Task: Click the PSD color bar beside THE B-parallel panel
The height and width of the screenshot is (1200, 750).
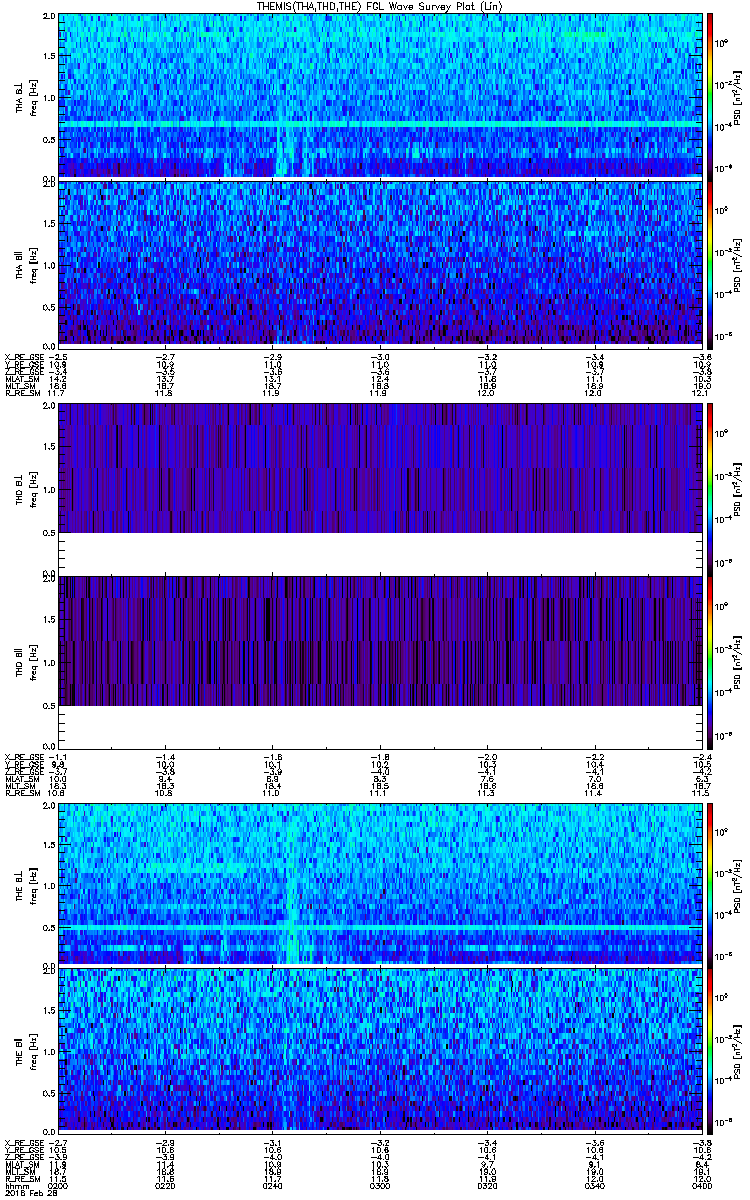Action: [x=711, y=1049]
